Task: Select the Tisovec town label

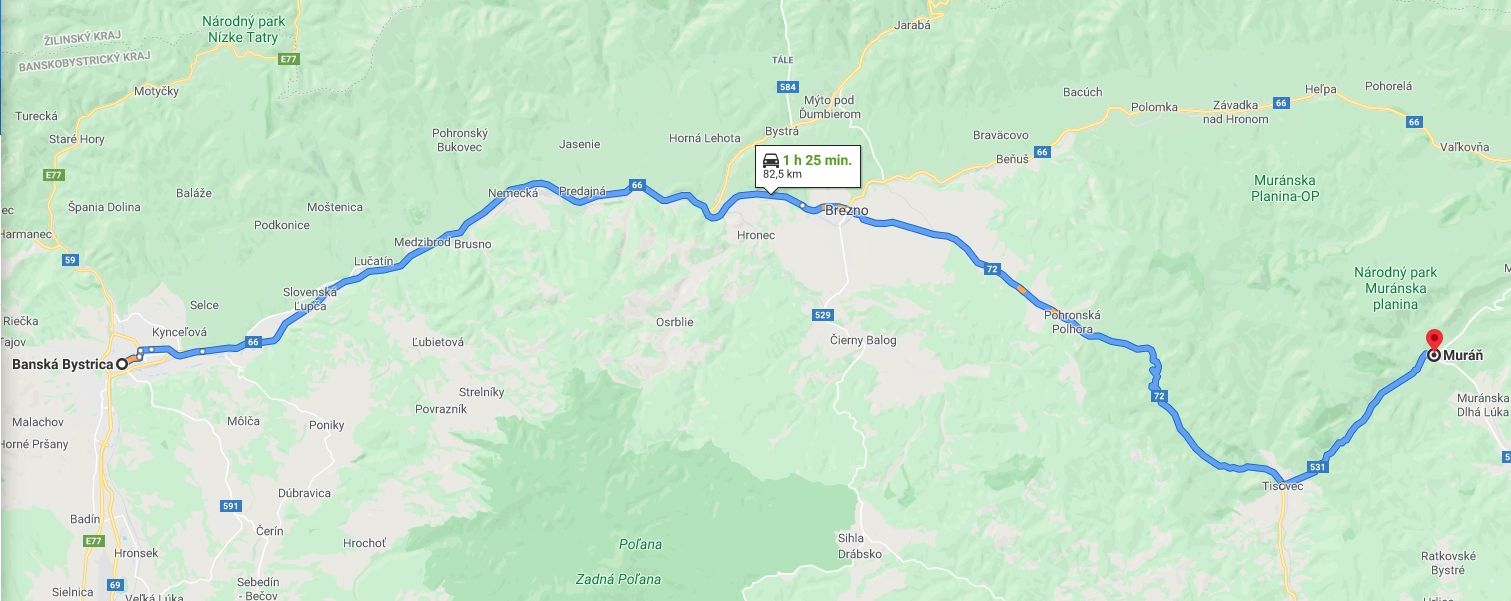Action: 1283,485
